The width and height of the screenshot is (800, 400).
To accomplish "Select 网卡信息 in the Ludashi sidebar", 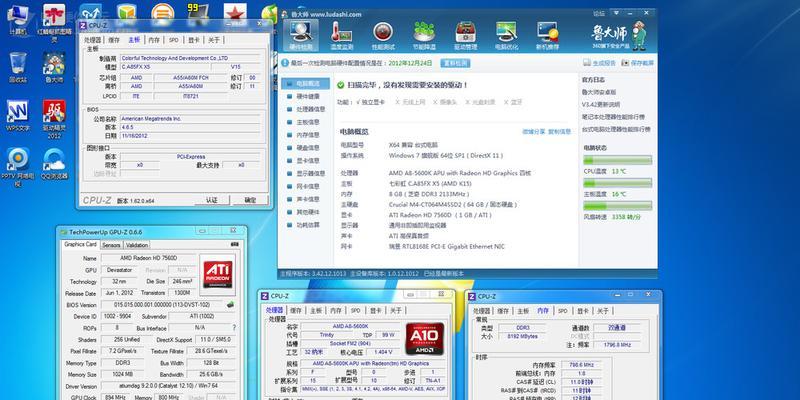I will (304, 186).
